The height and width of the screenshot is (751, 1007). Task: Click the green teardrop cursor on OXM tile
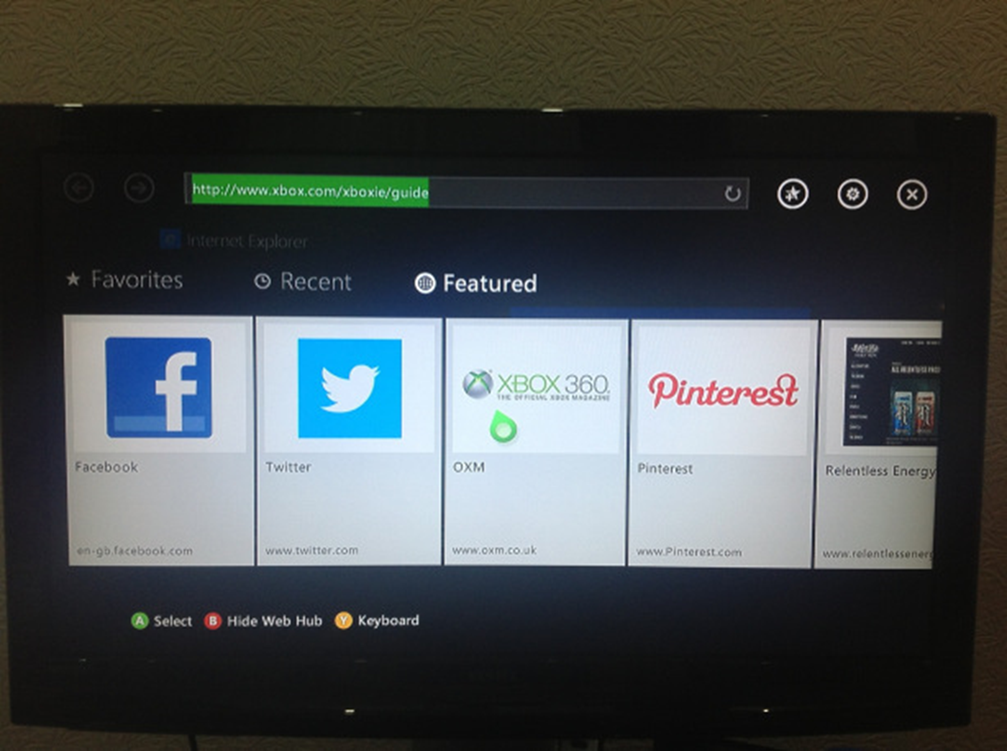coord(503,427)
